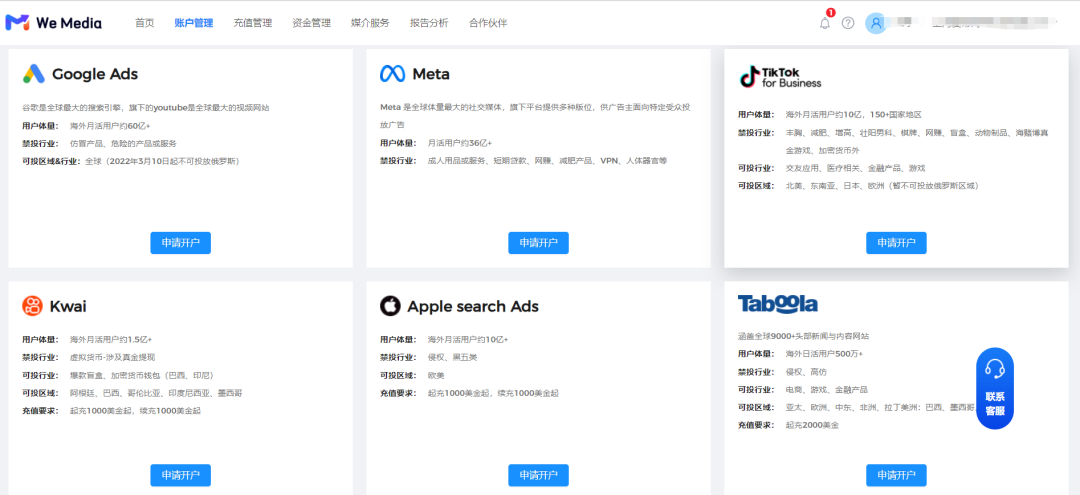Click the Apple card text 欧美

pos(436,375)
